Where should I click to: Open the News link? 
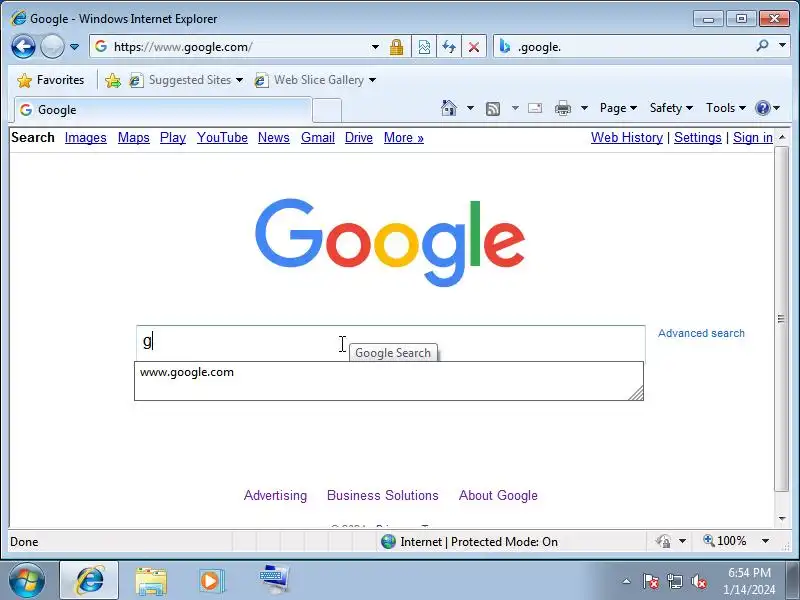274,138
